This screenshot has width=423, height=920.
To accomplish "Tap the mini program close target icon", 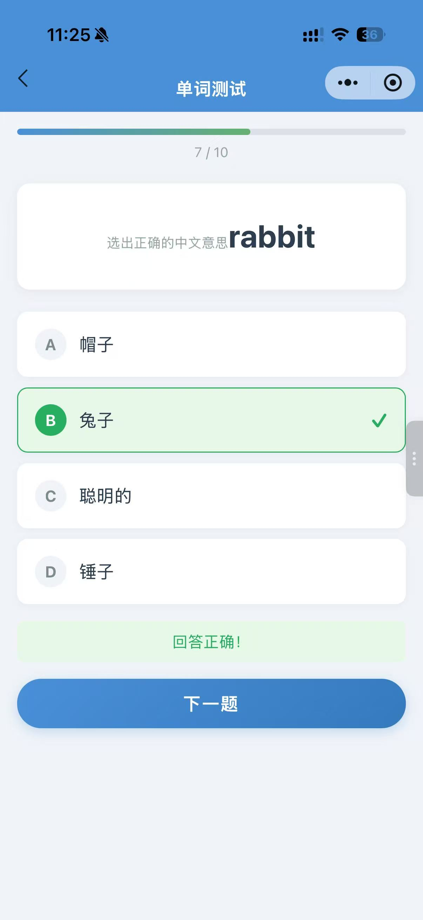I will click(x=392, y=83).
